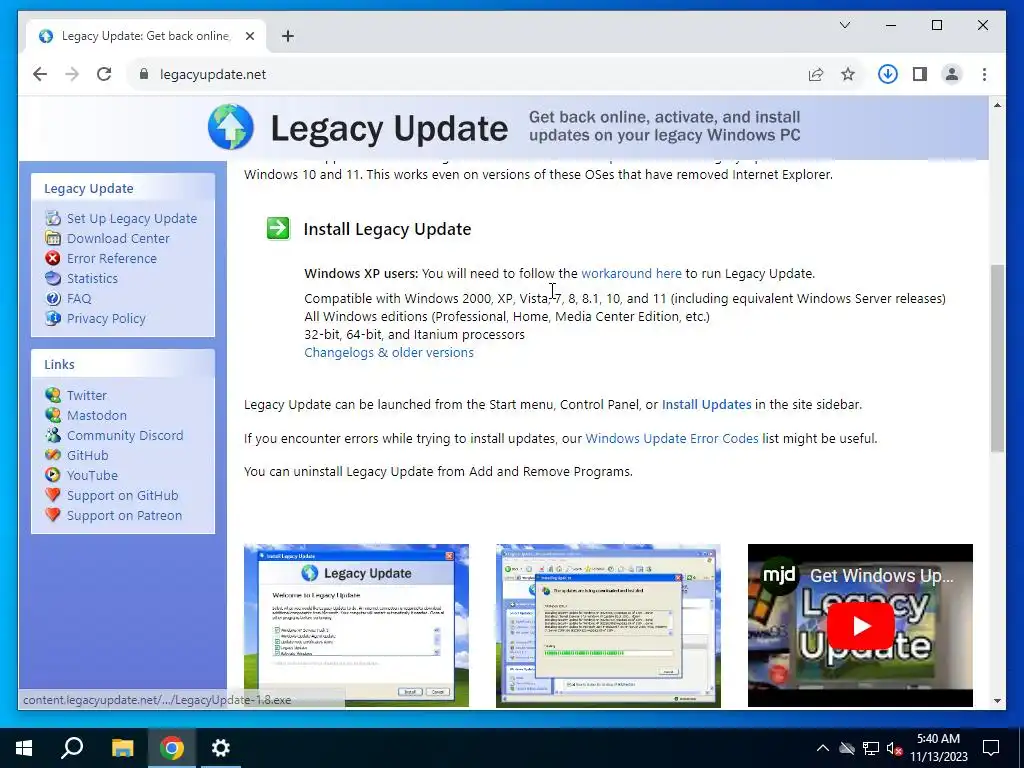
Task: Open the Chrome downloads icon
Action: coord(887,74)
